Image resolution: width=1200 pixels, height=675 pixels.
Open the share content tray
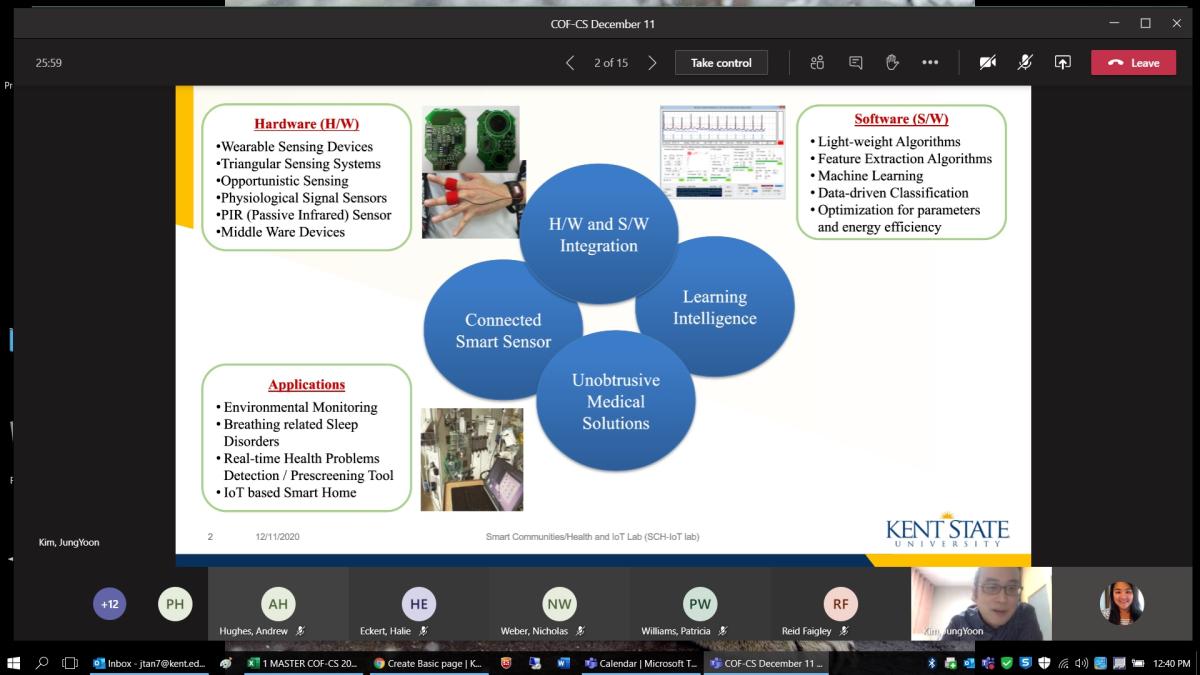[1062, 62]
